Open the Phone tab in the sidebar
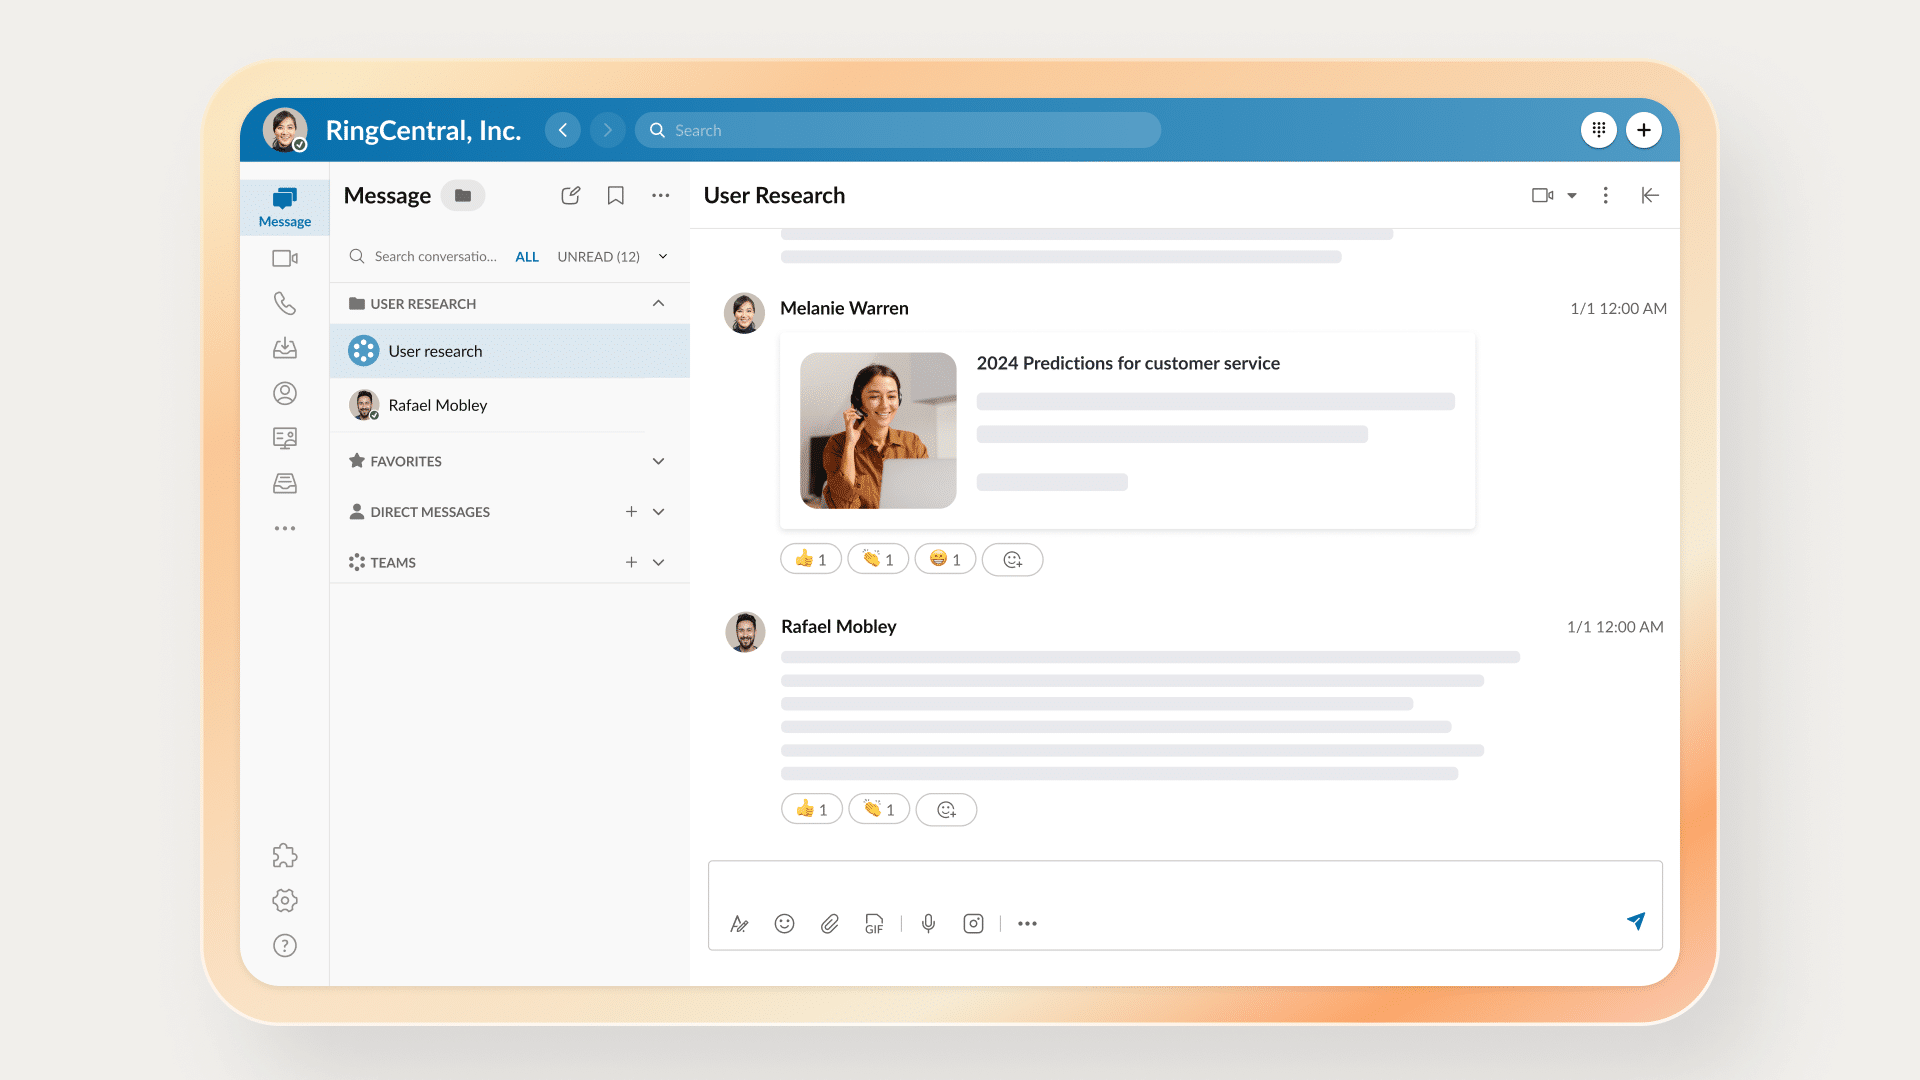 [285, 303]
